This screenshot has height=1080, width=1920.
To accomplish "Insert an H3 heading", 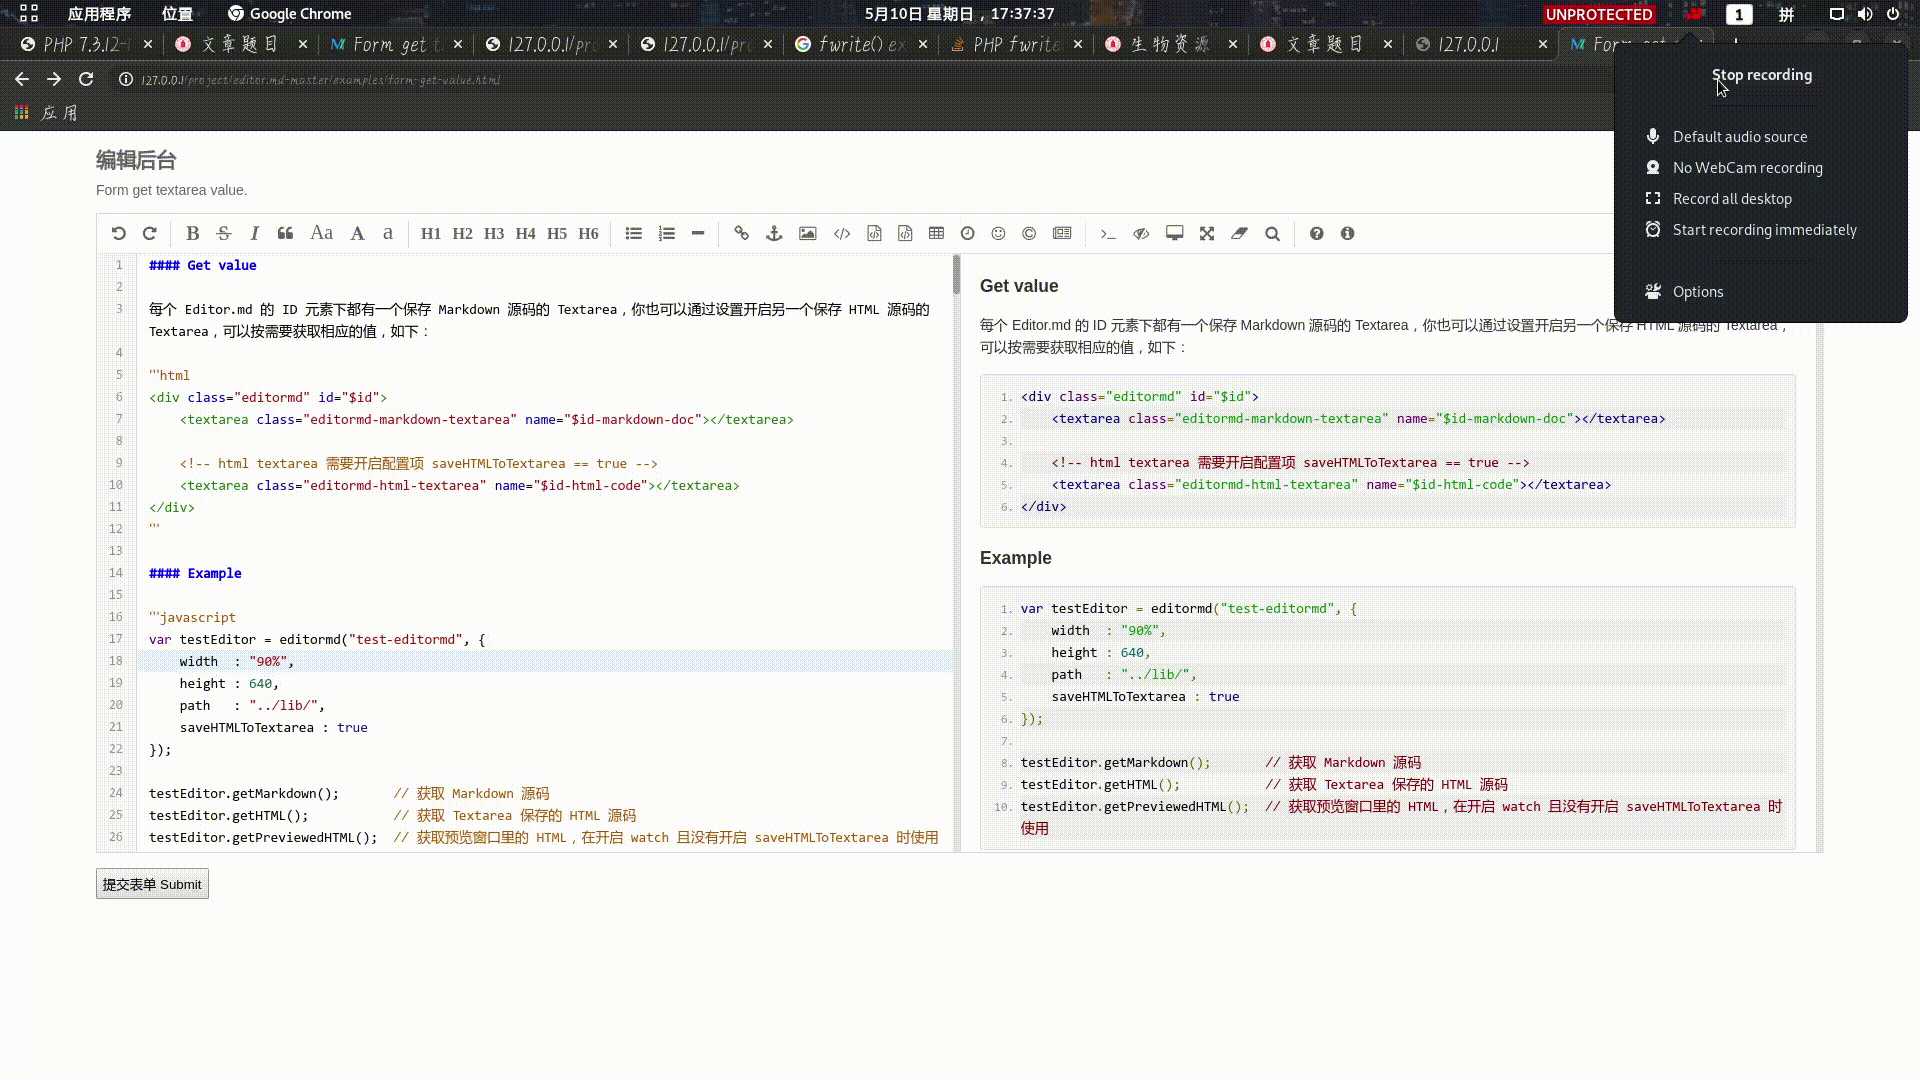I will pos(494,233).
